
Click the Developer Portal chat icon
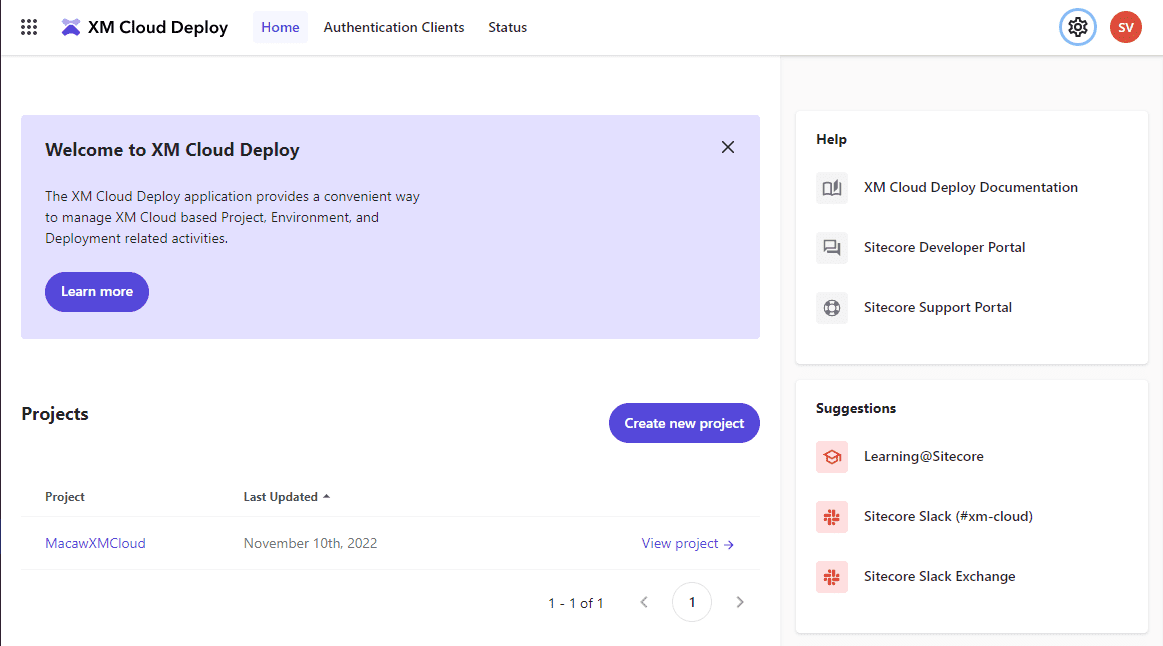(831, 248)
